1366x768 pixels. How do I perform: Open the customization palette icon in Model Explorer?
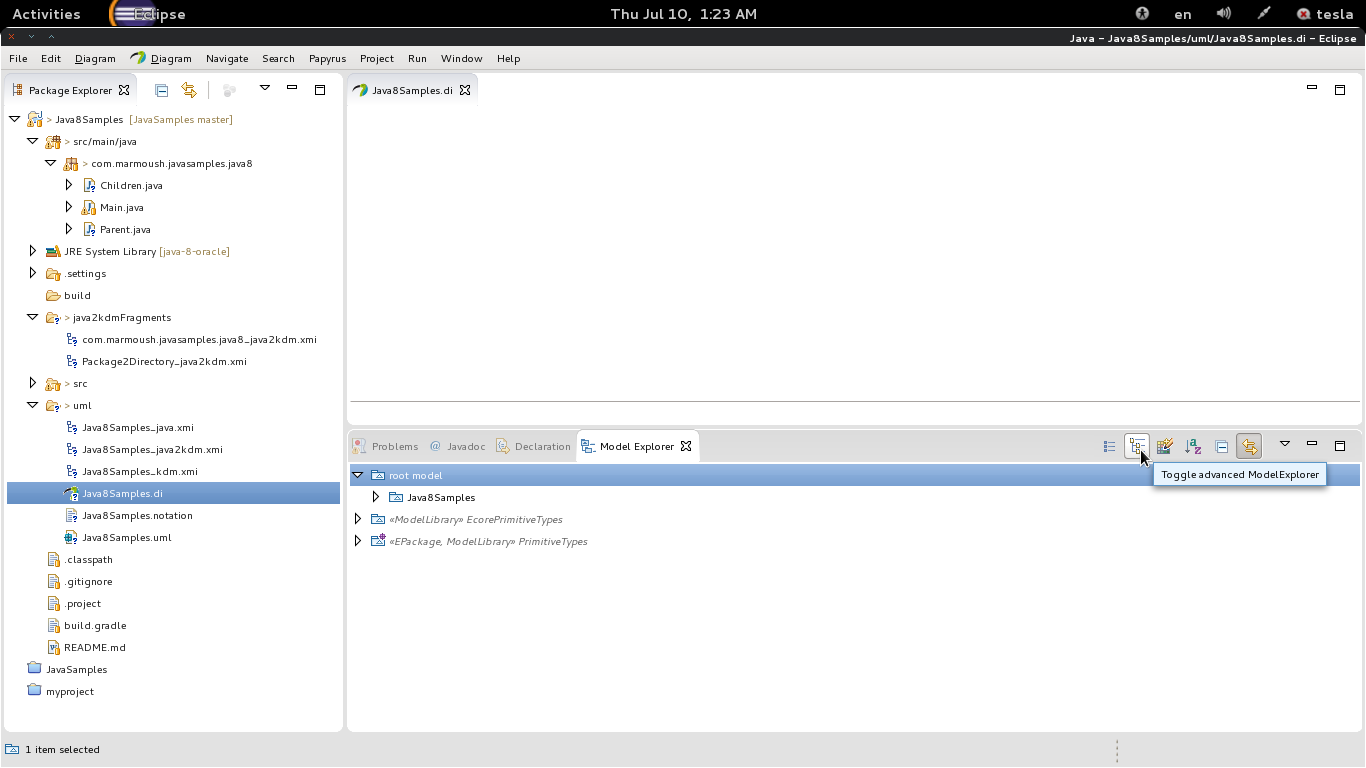tap(1165, 446)
